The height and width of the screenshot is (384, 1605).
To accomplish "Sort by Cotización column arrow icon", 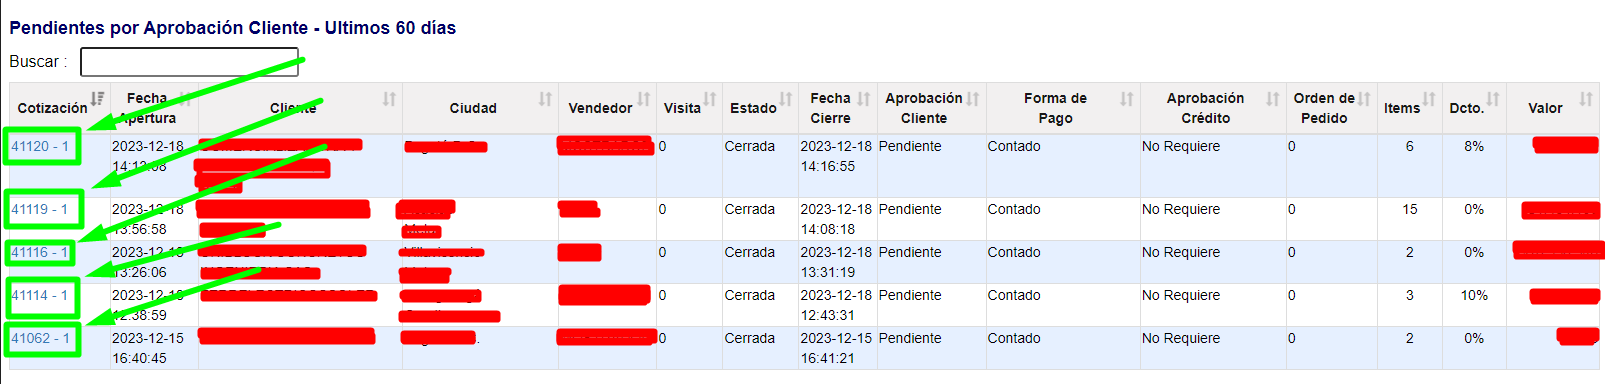I will [98, 98].
